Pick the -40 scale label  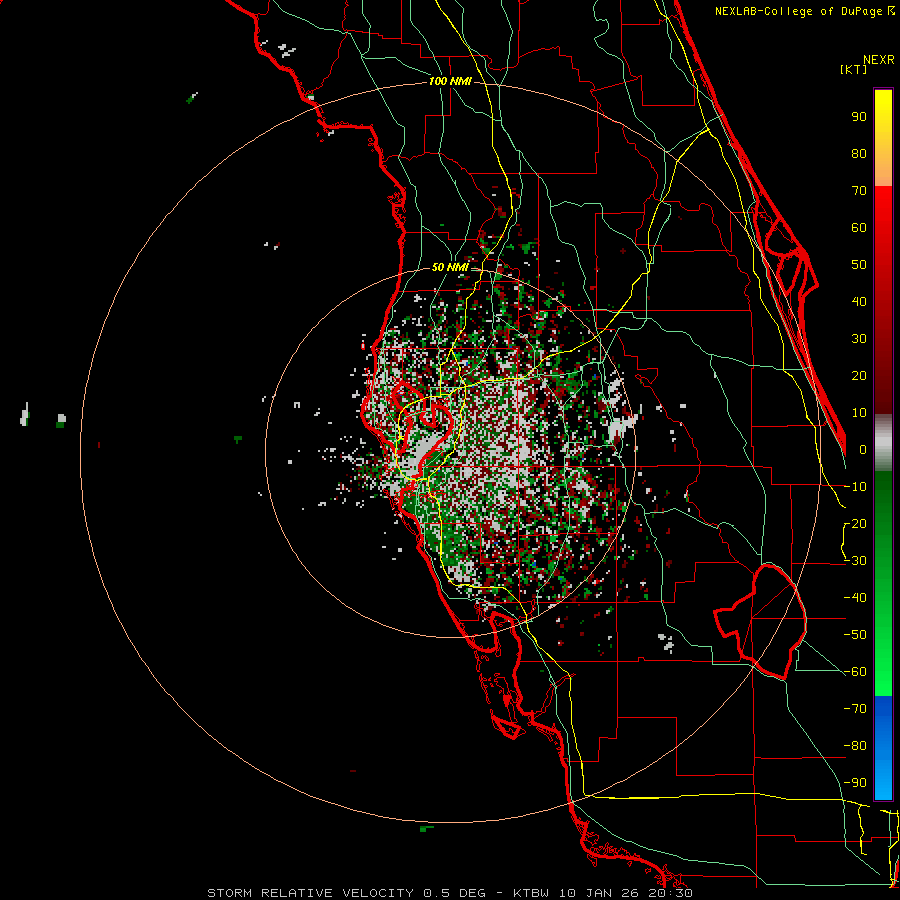pos(855,598)
